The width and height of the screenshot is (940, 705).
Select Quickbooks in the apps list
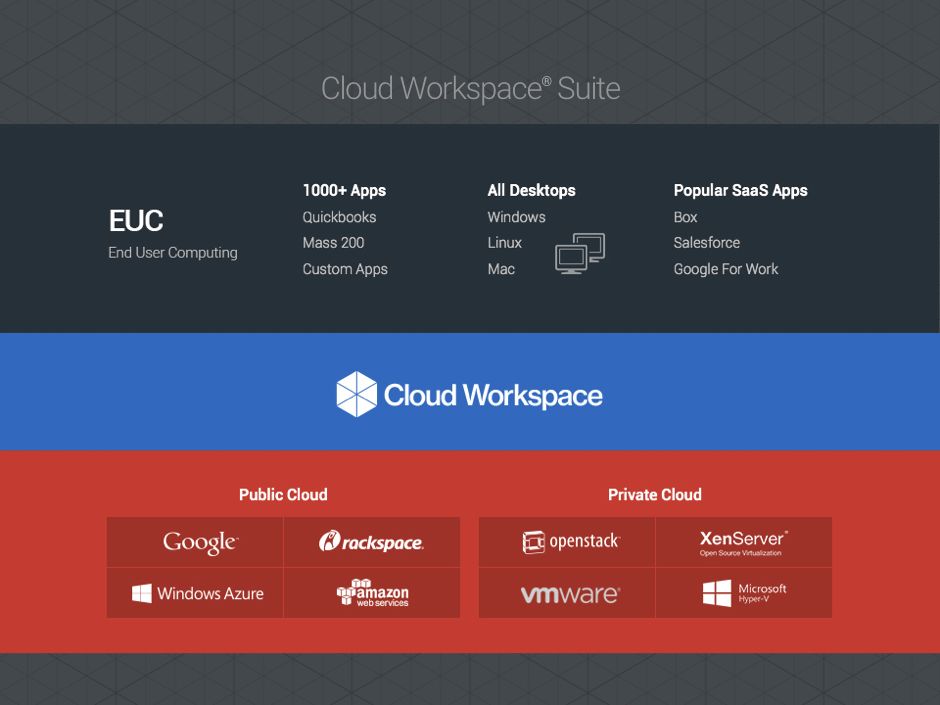[x=339, y=217]
